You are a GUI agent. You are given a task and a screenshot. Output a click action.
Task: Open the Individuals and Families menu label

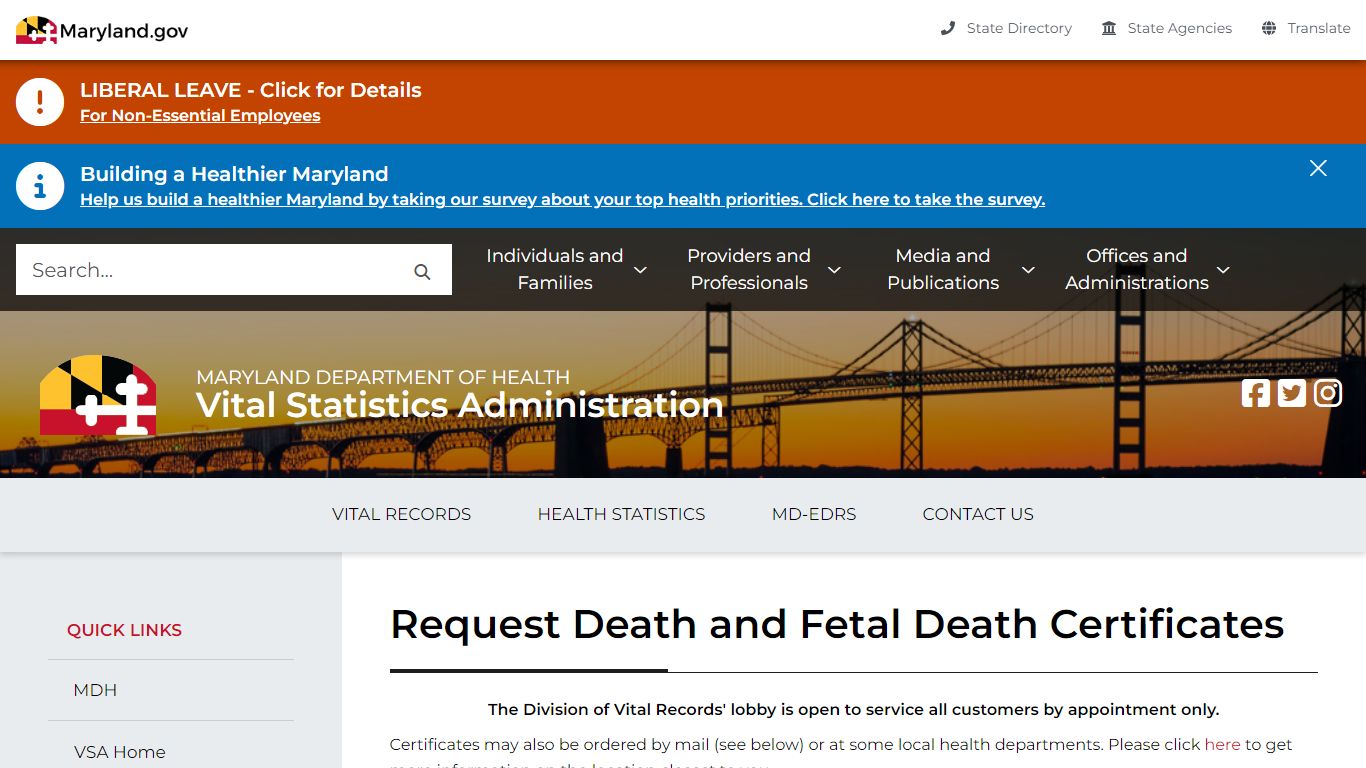[554, 269]
